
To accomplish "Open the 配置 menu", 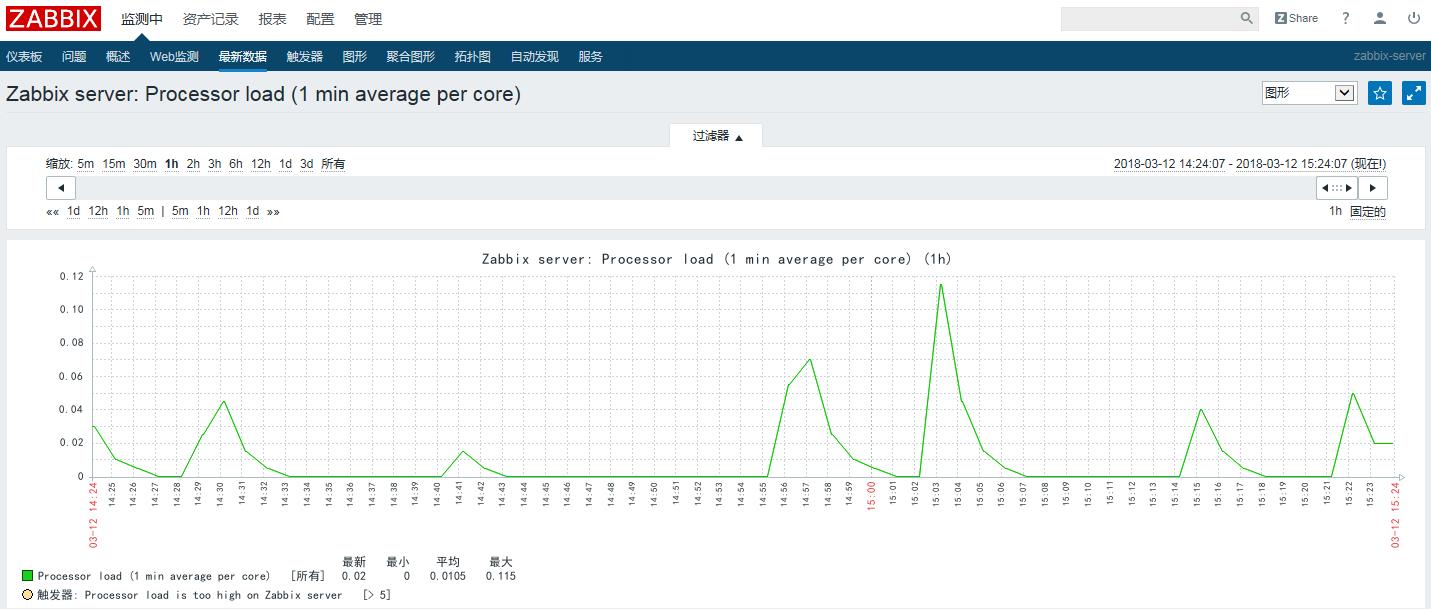I will tap(320, 19).
